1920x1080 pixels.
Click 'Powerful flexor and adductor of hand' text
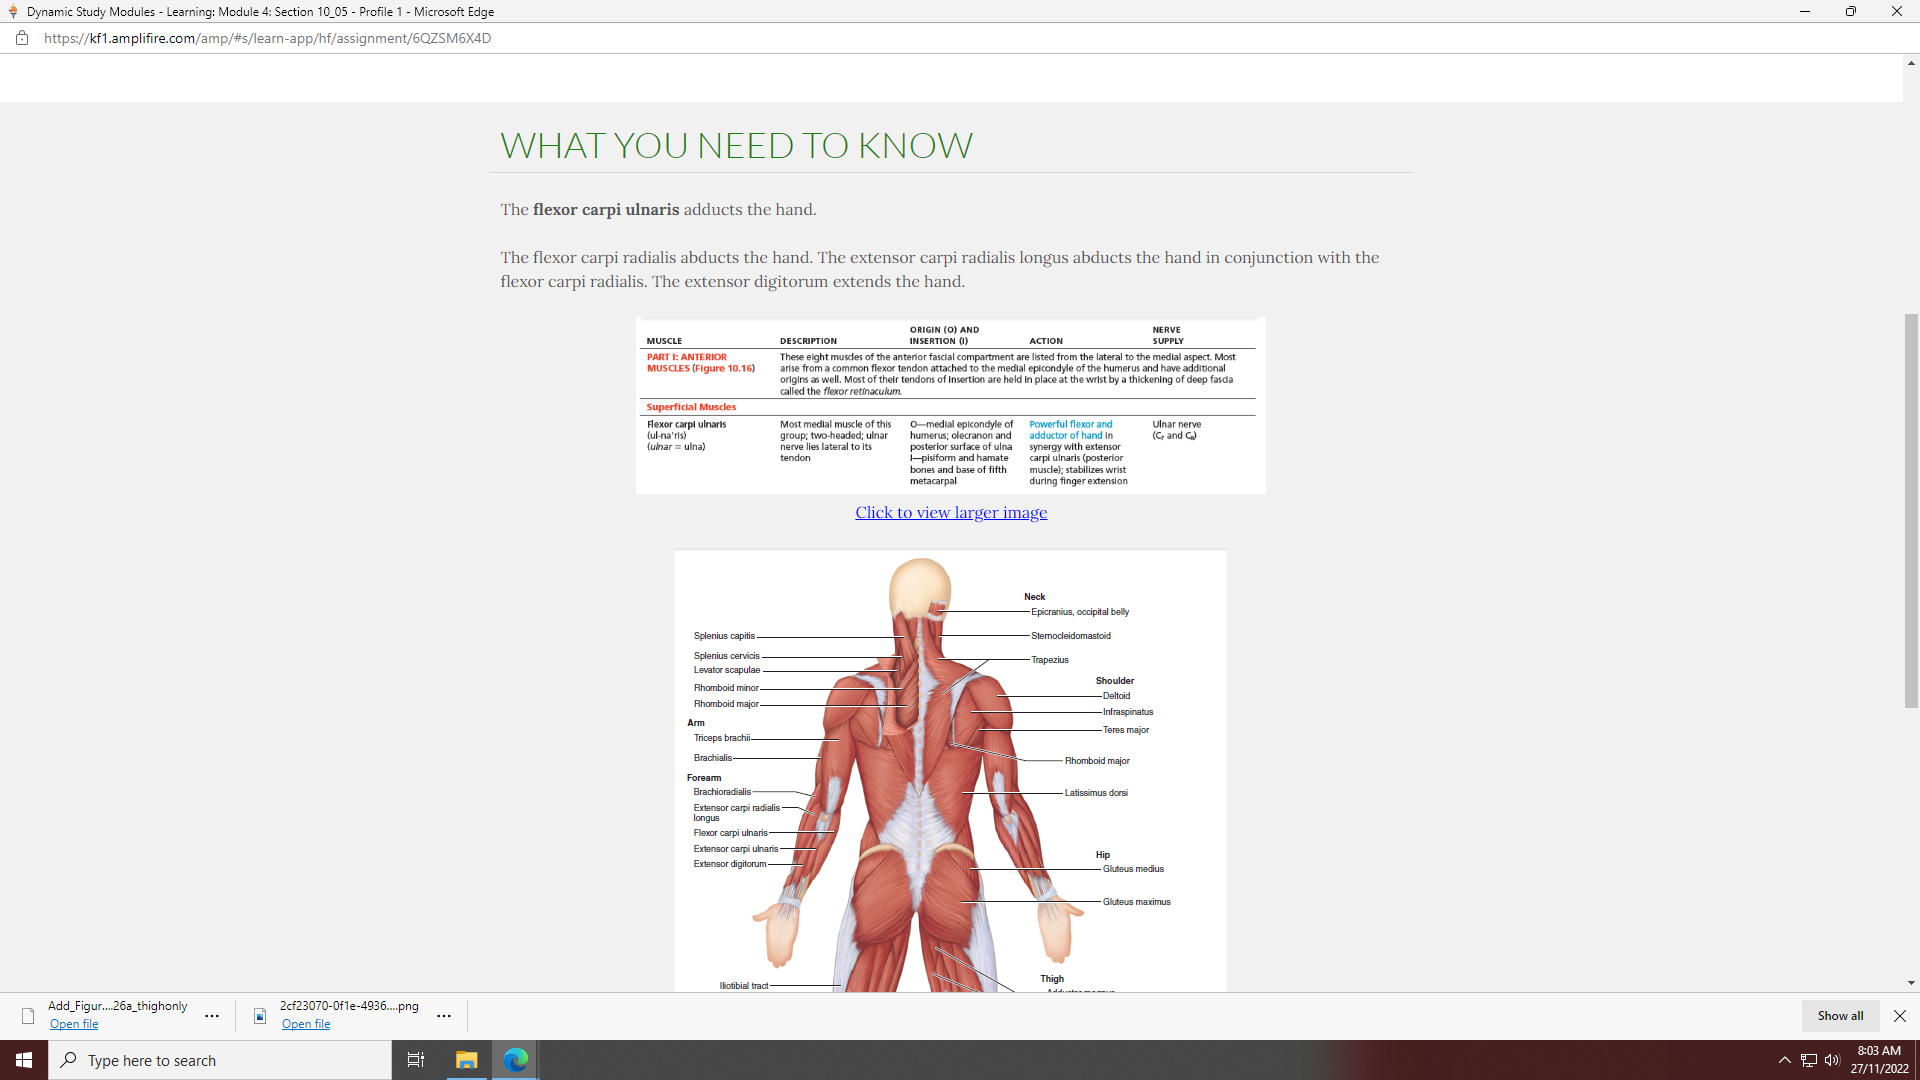pyautogui.click(x=1070, y=430)
